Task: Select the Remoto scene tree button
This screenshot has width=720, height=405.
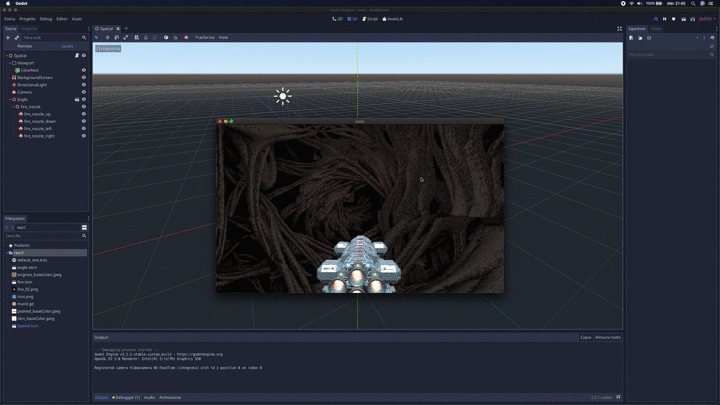Action: [x=25, y=46]
